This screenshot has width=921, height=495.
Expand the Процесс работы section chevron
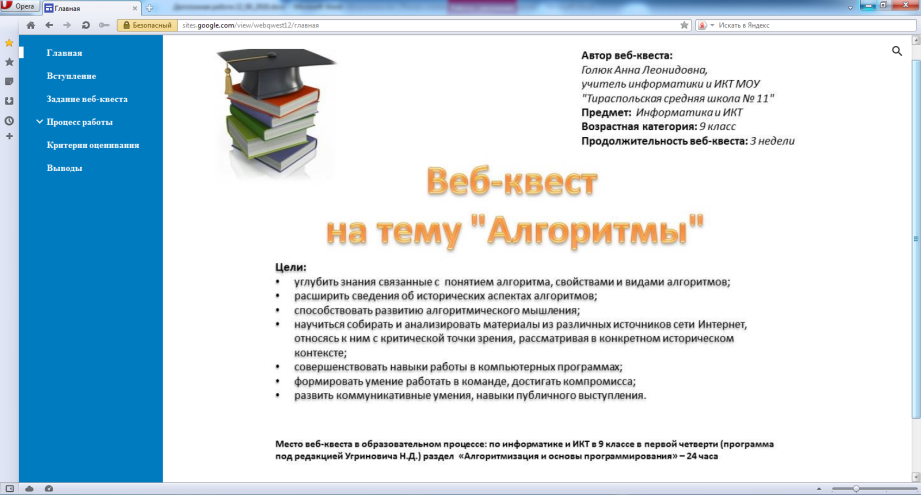tap(38, 122)
